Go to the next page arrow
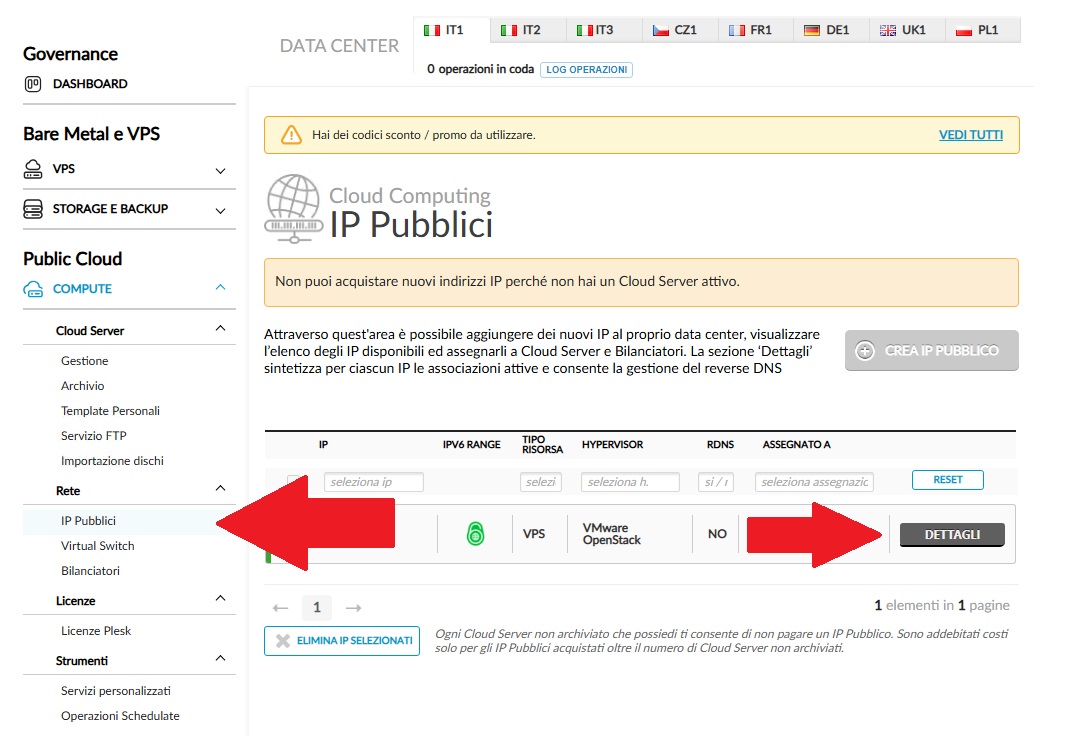Image resolution: width=1086 pixels, height=736 pixels. 353,607
